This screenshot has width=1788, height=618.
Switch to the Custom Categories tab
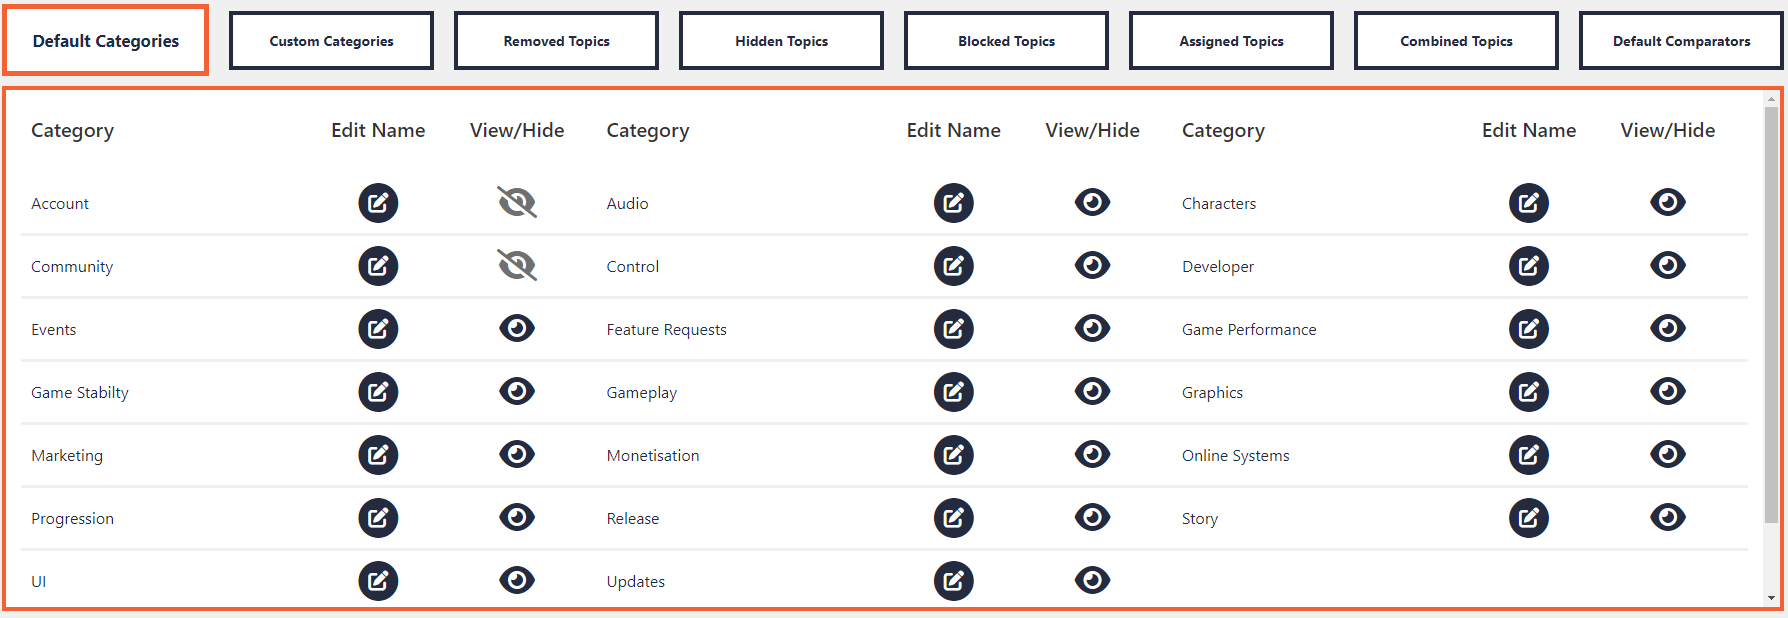[x=331, y=41]
